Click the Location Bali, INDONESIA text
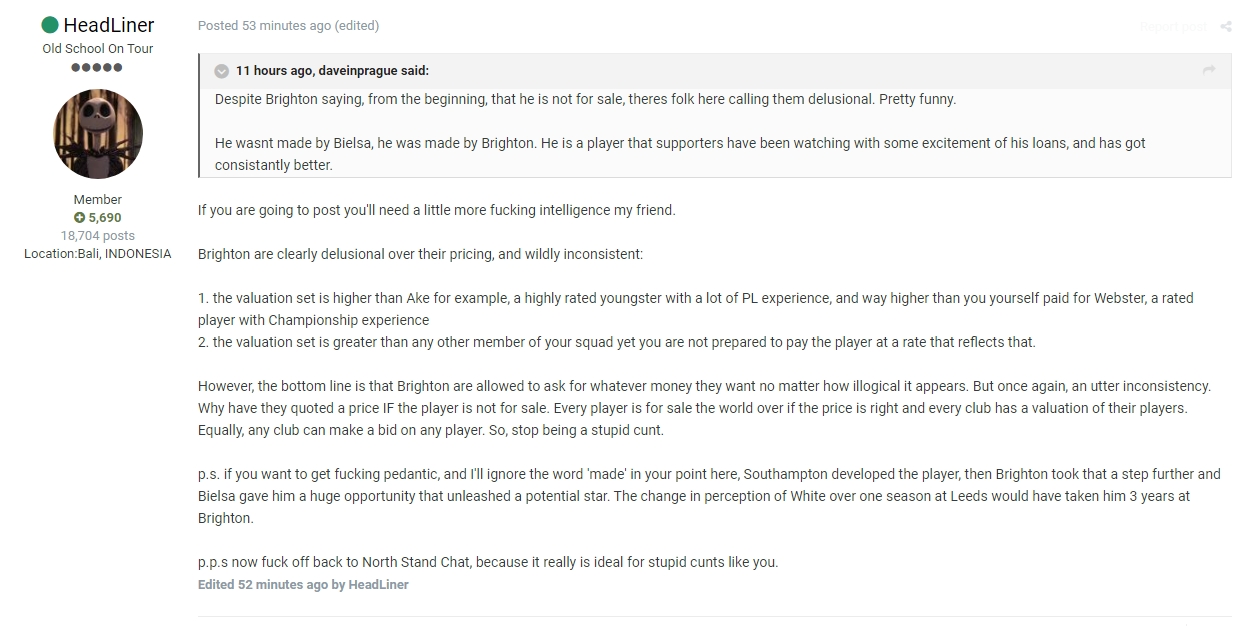 [98, 254]
